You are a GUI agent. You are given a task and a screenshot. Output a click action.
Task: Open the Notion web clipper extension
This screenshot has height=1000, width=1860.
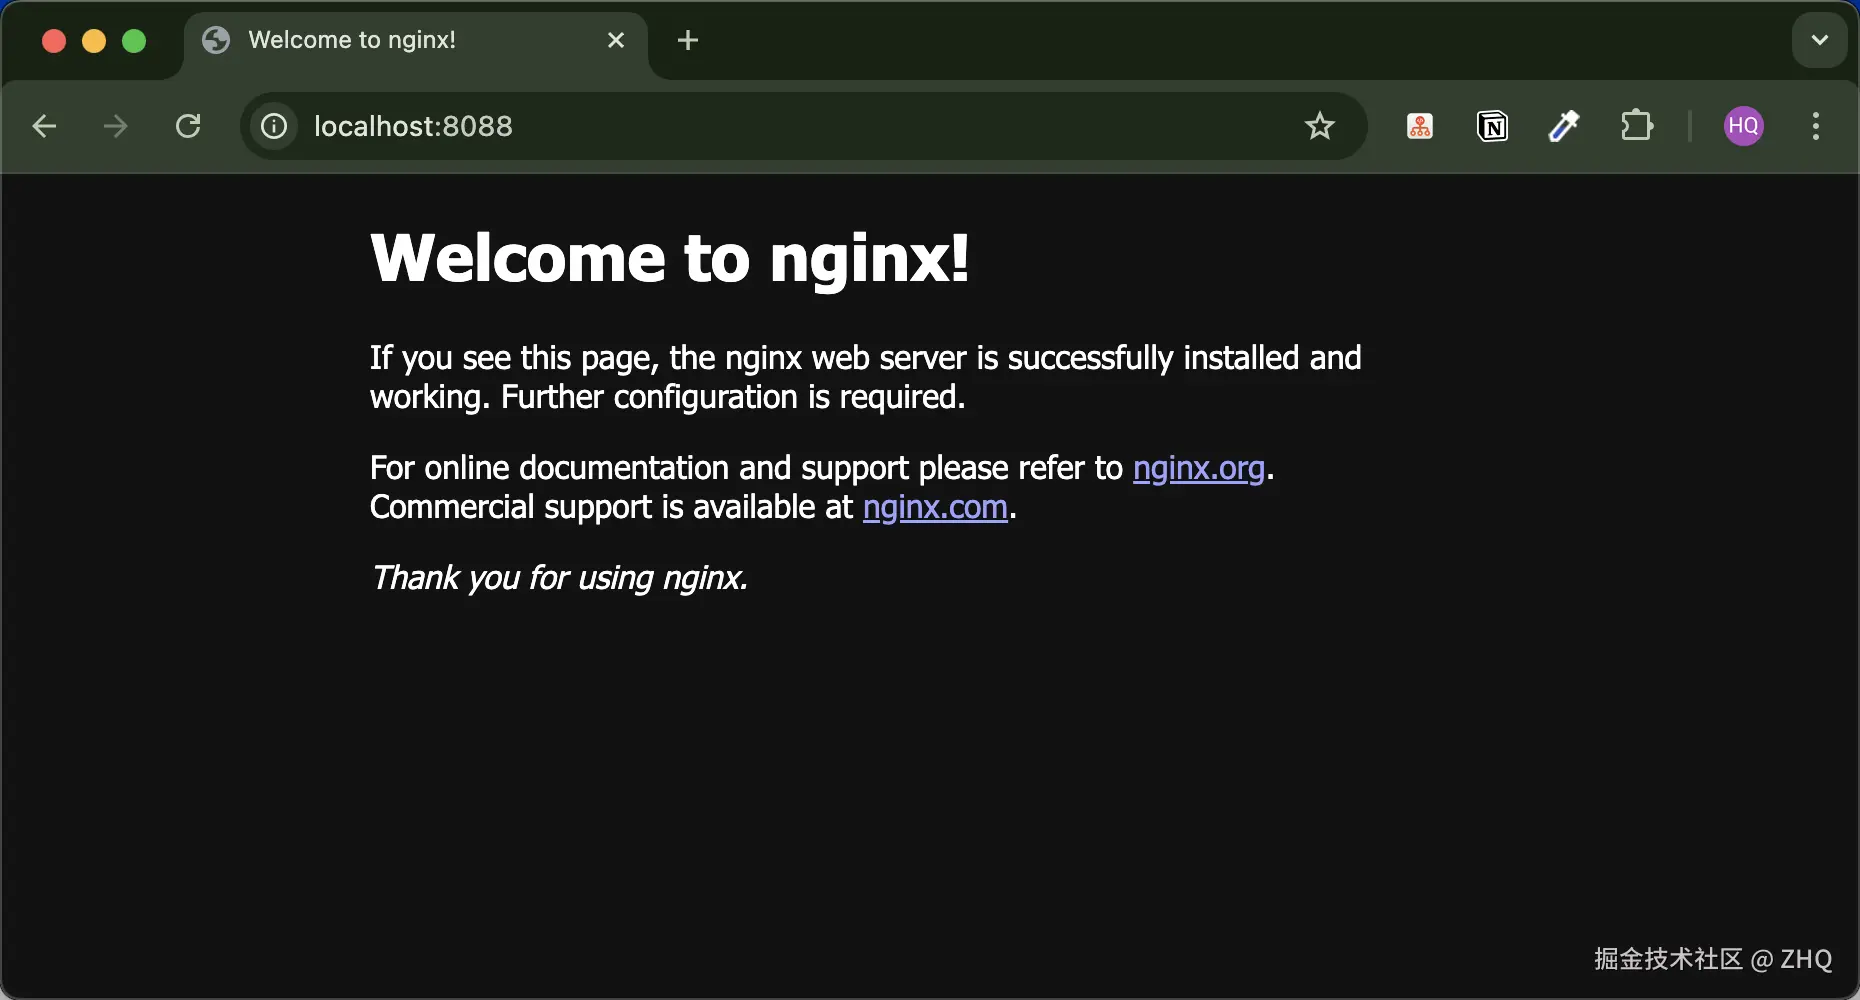(x=1492, y=126)
